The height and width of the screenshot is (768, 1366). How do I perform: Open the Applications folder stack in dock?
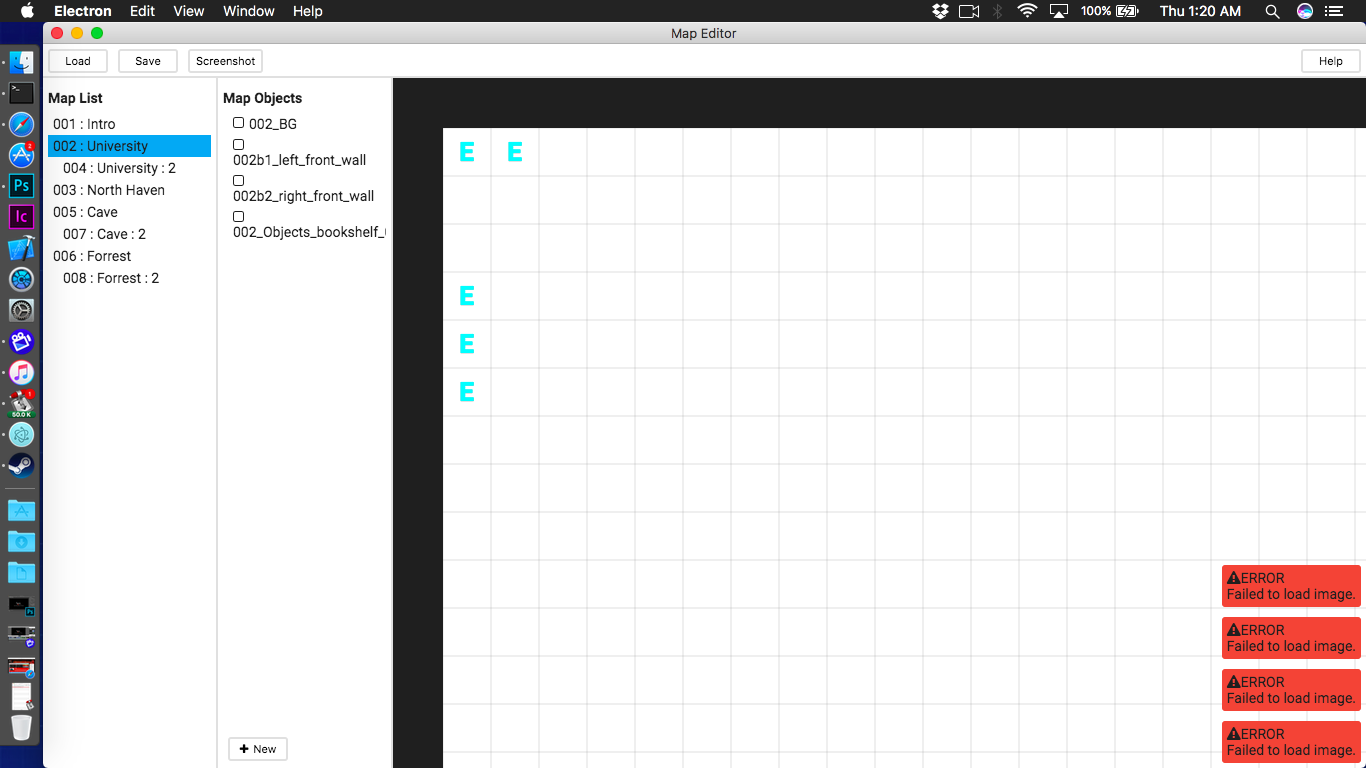(x=21, y=510)
